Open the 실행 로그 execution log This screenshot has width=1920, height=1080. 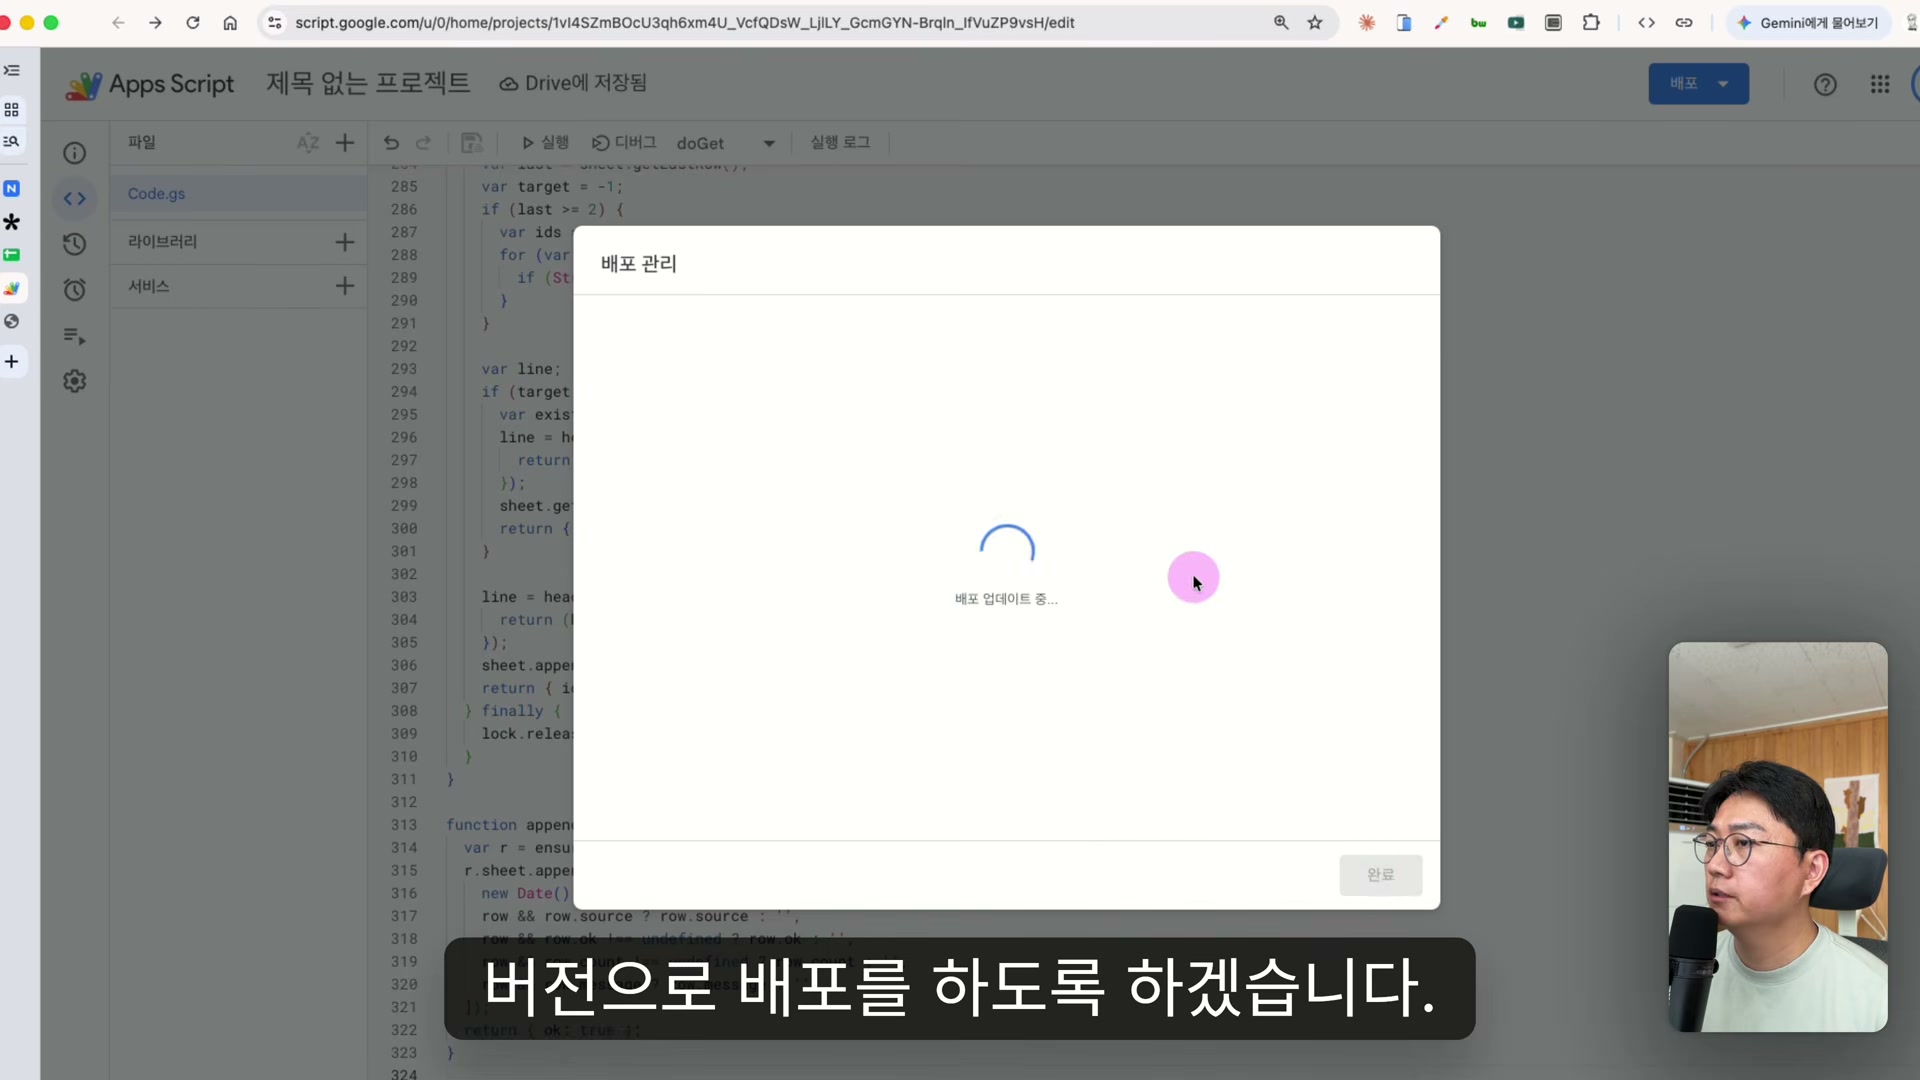(x=840, y=143)
